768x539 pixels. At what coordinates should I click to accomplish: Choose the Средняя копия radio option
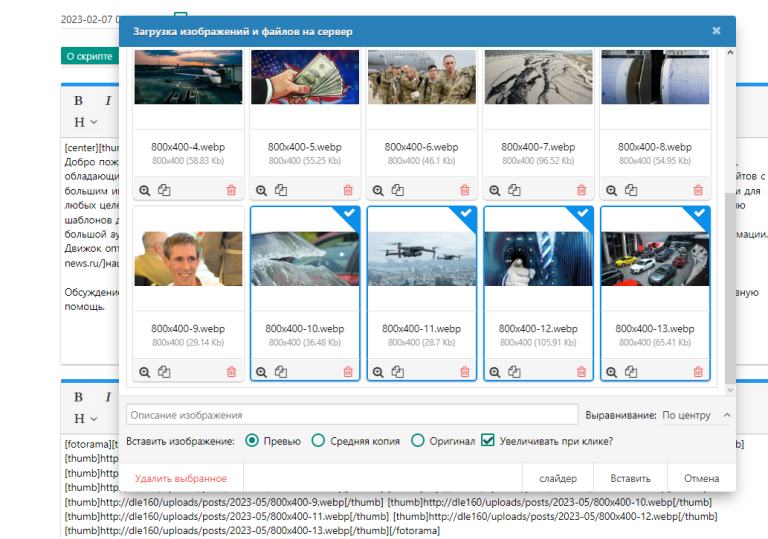[318, 441]
